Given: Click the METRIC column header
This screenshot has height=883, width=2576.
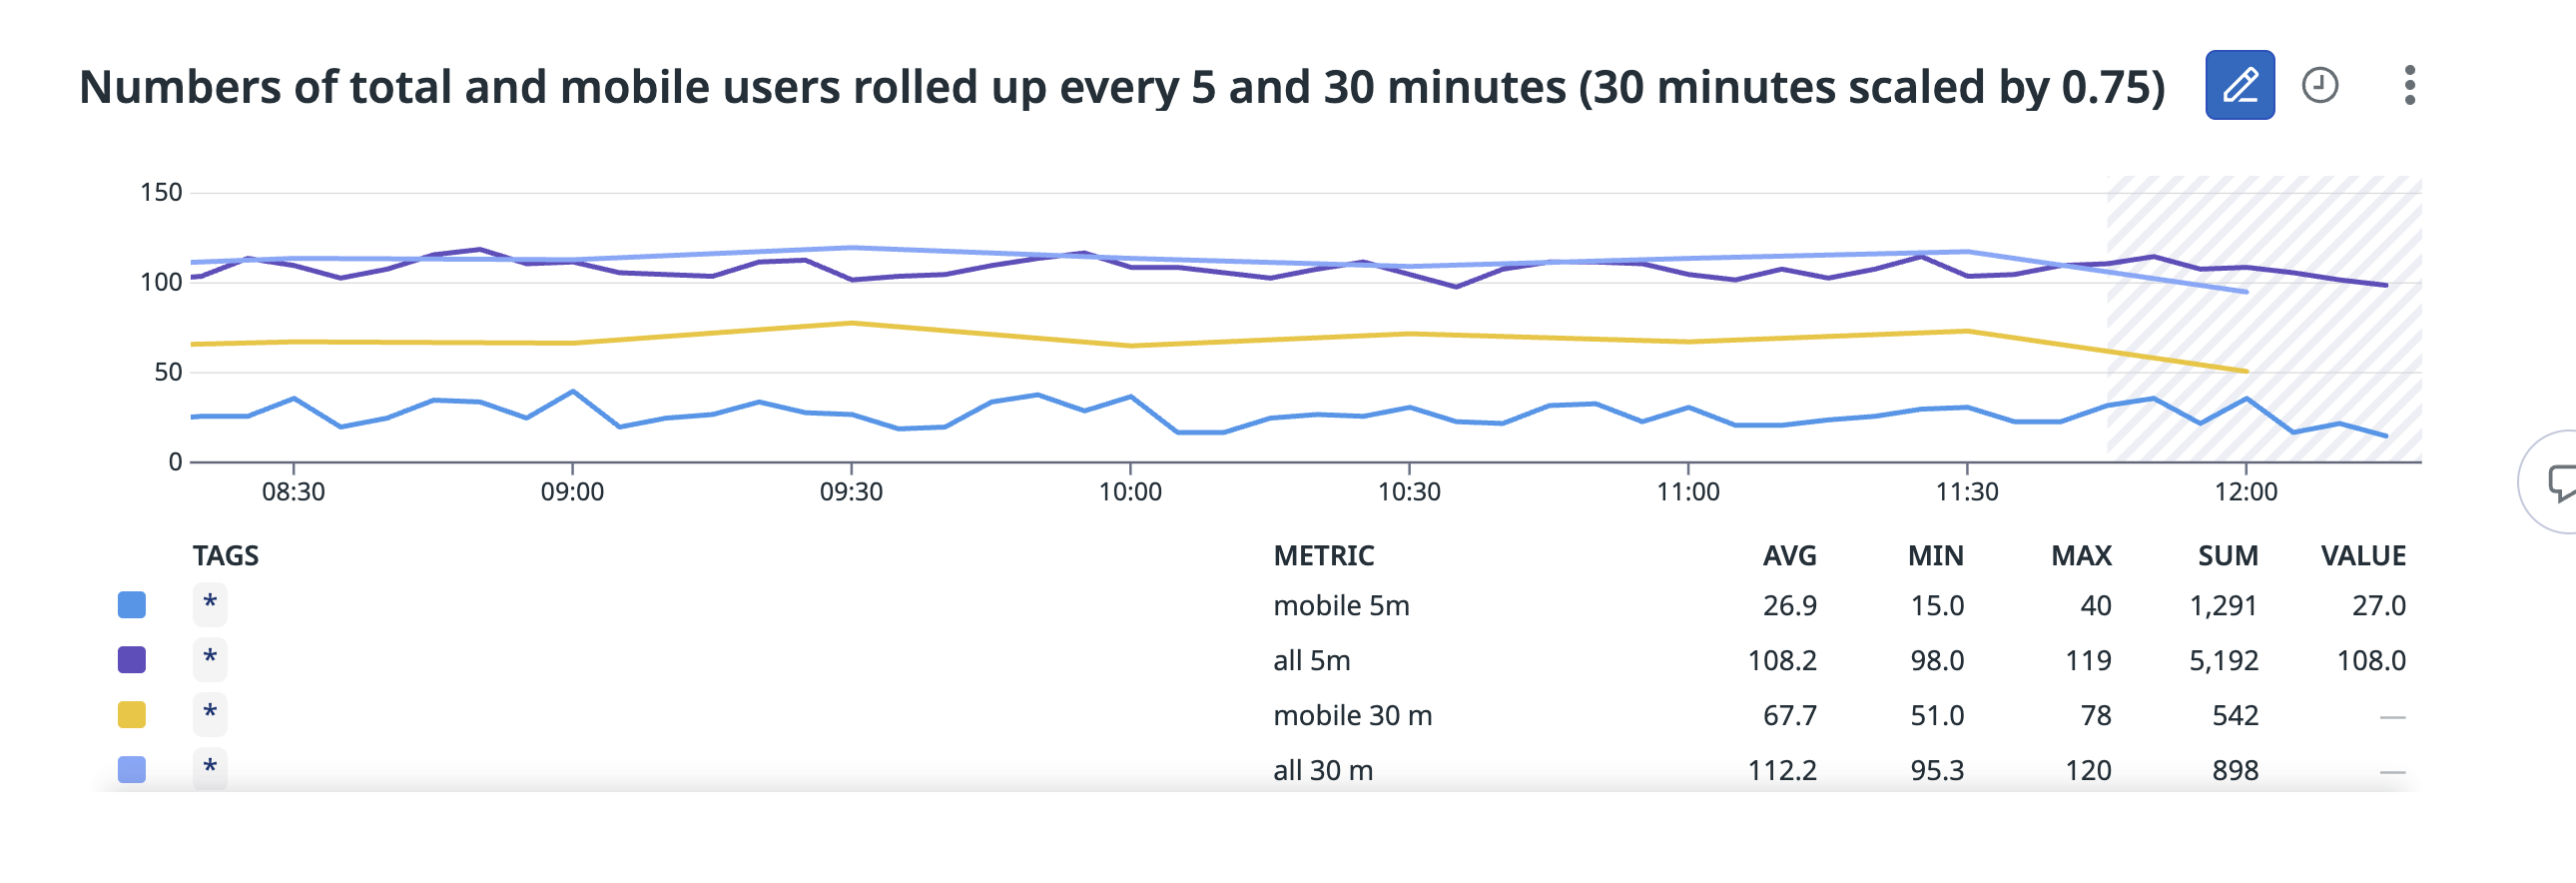Looking at the screenshot, I should click(x=1323, y=556).
